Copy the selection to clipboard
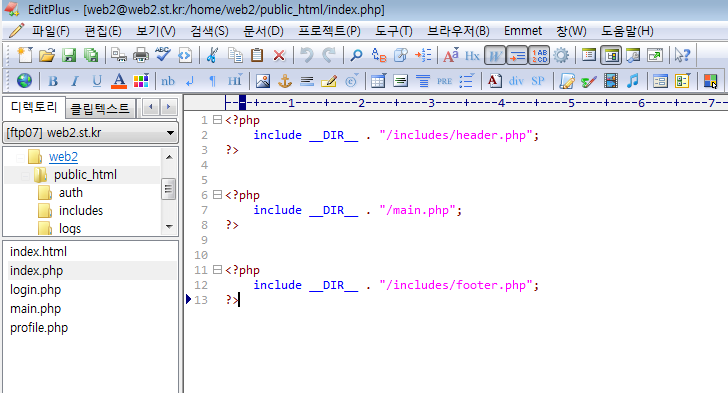728x393 pixels. click(235, 55)
